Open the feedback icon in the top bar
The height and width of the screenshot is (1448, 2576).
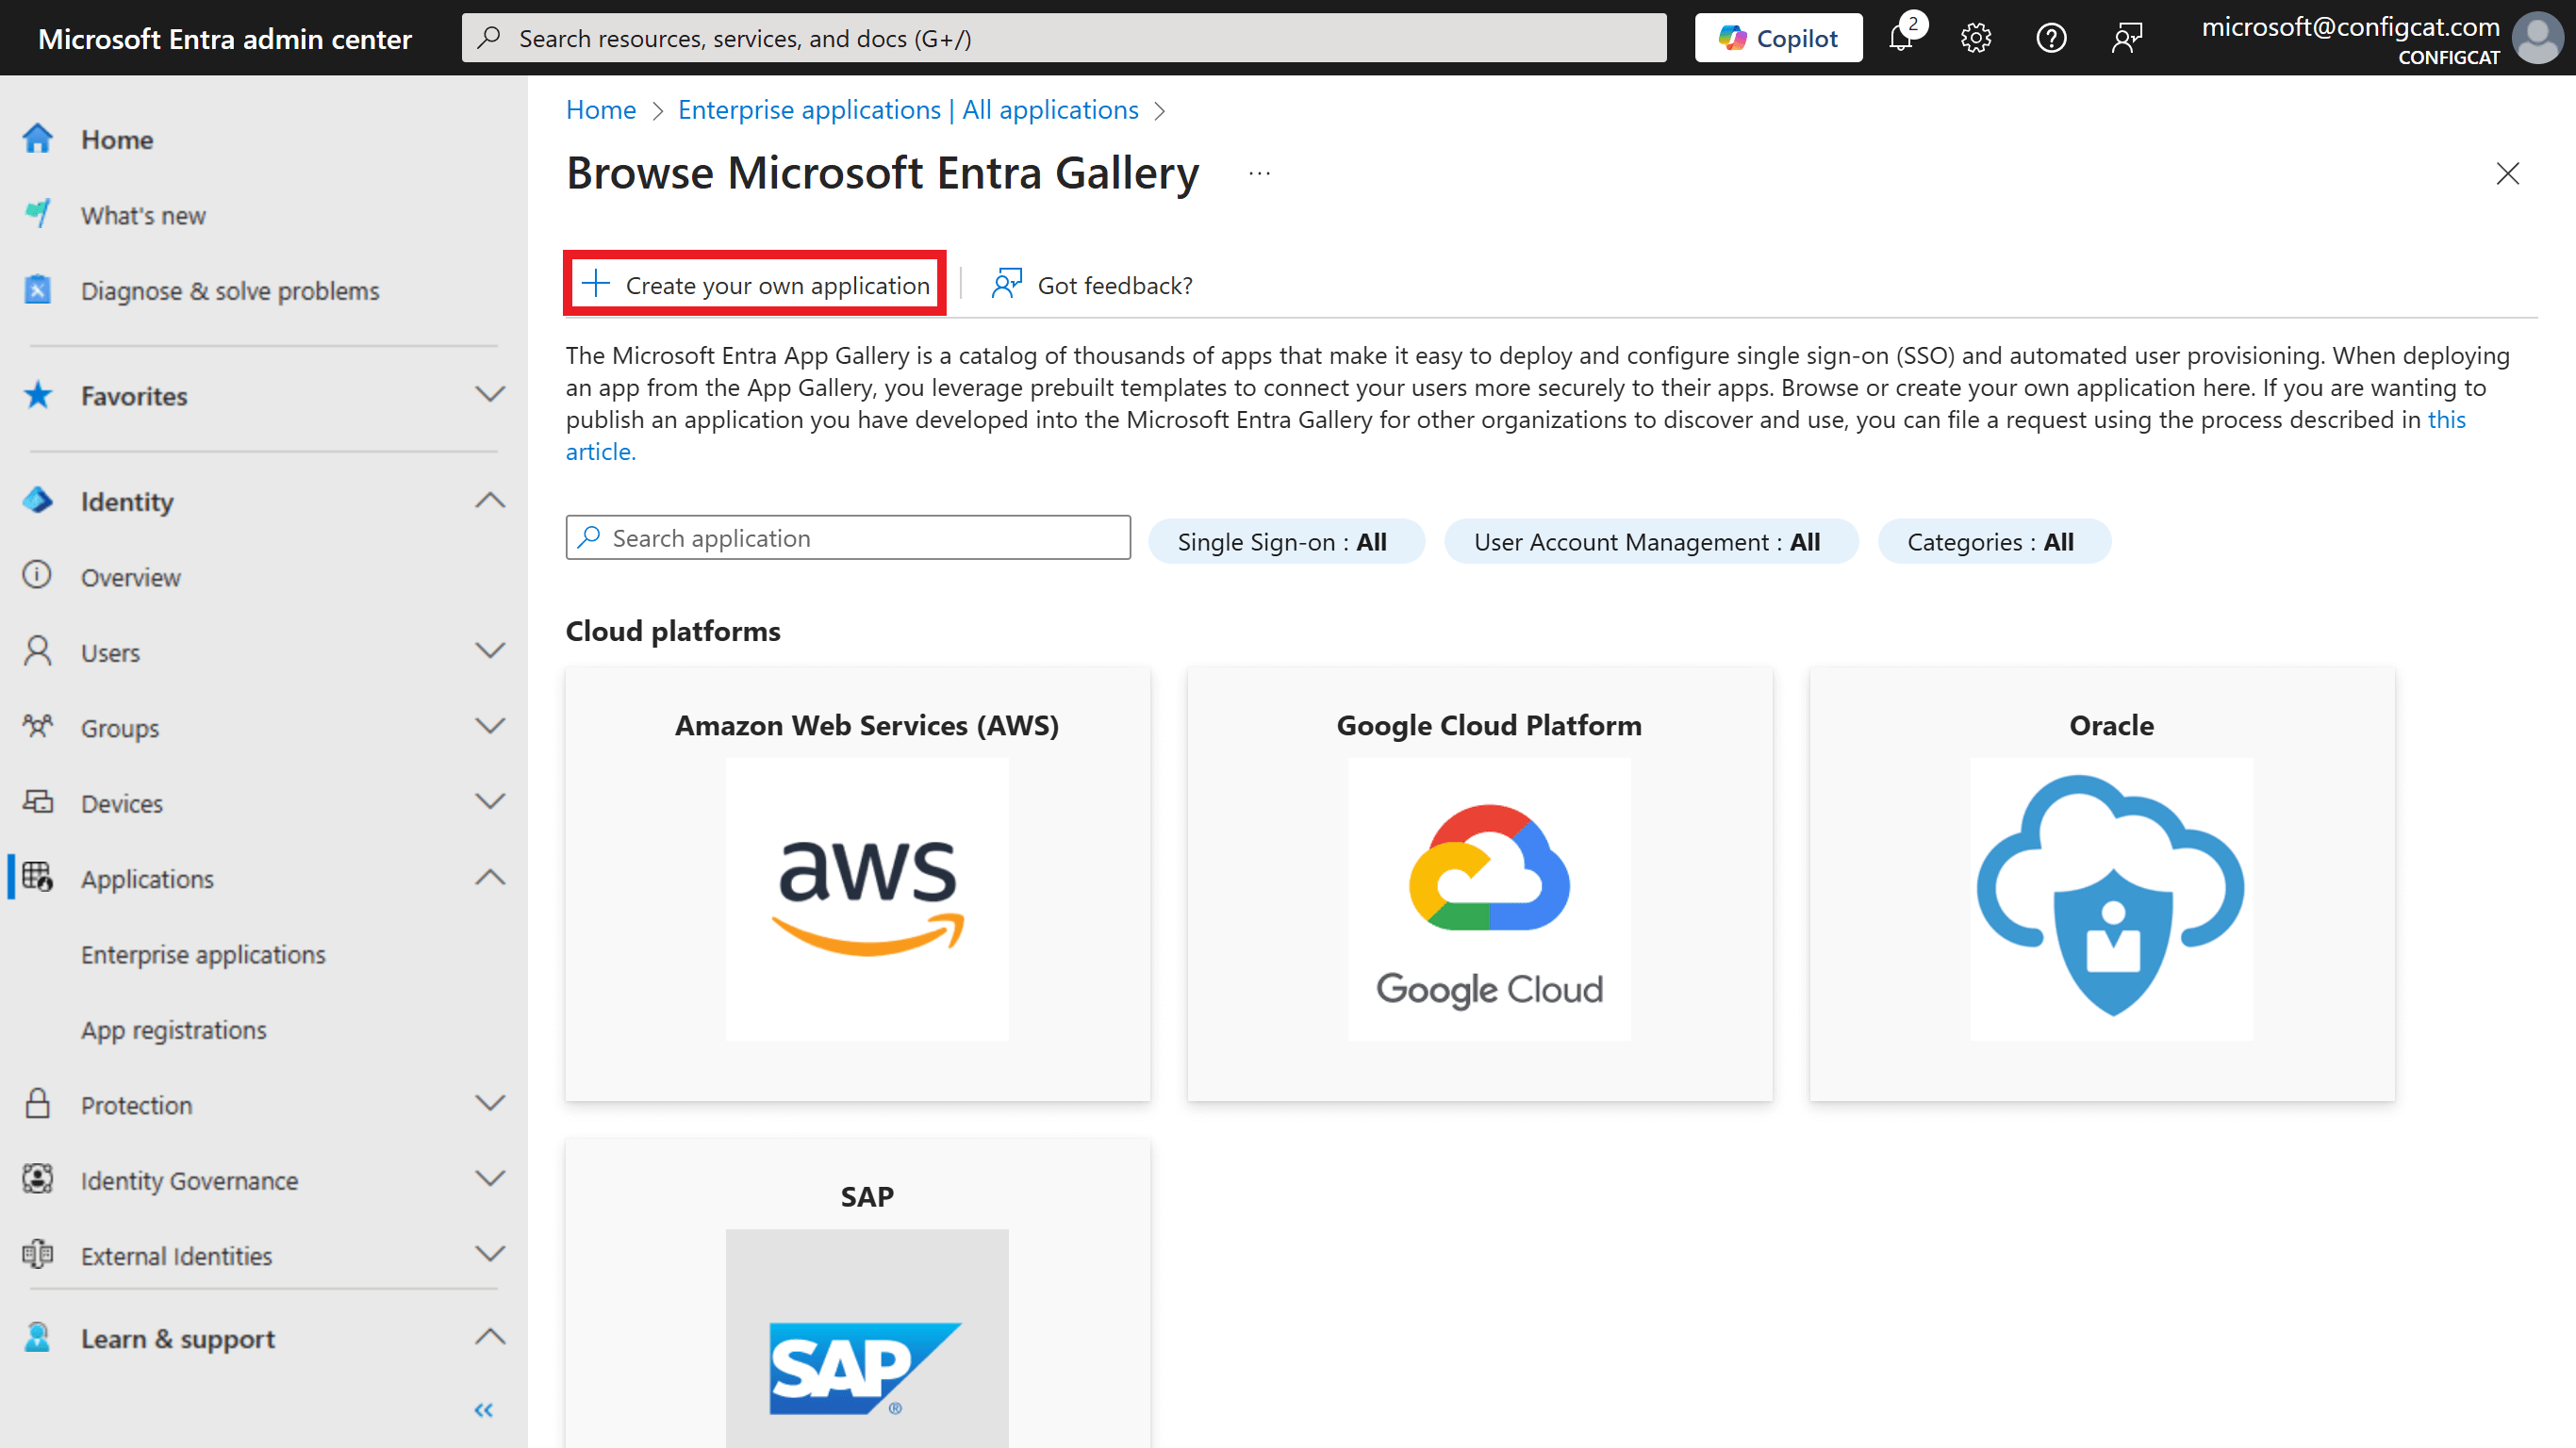pos(2127,38)
